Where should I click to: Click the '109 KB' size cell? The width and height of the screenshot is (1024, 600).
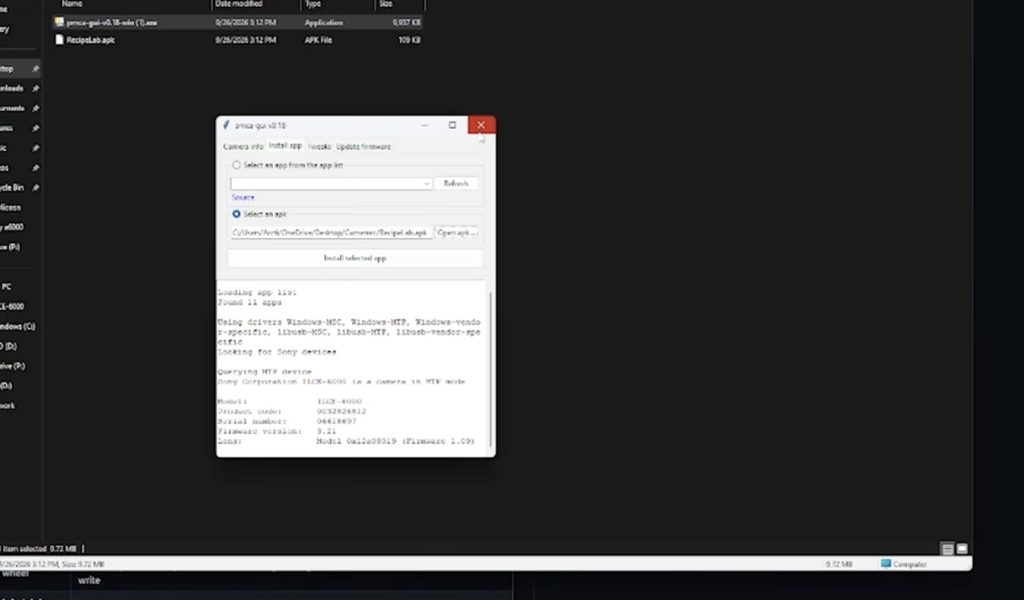click(409, 40)
